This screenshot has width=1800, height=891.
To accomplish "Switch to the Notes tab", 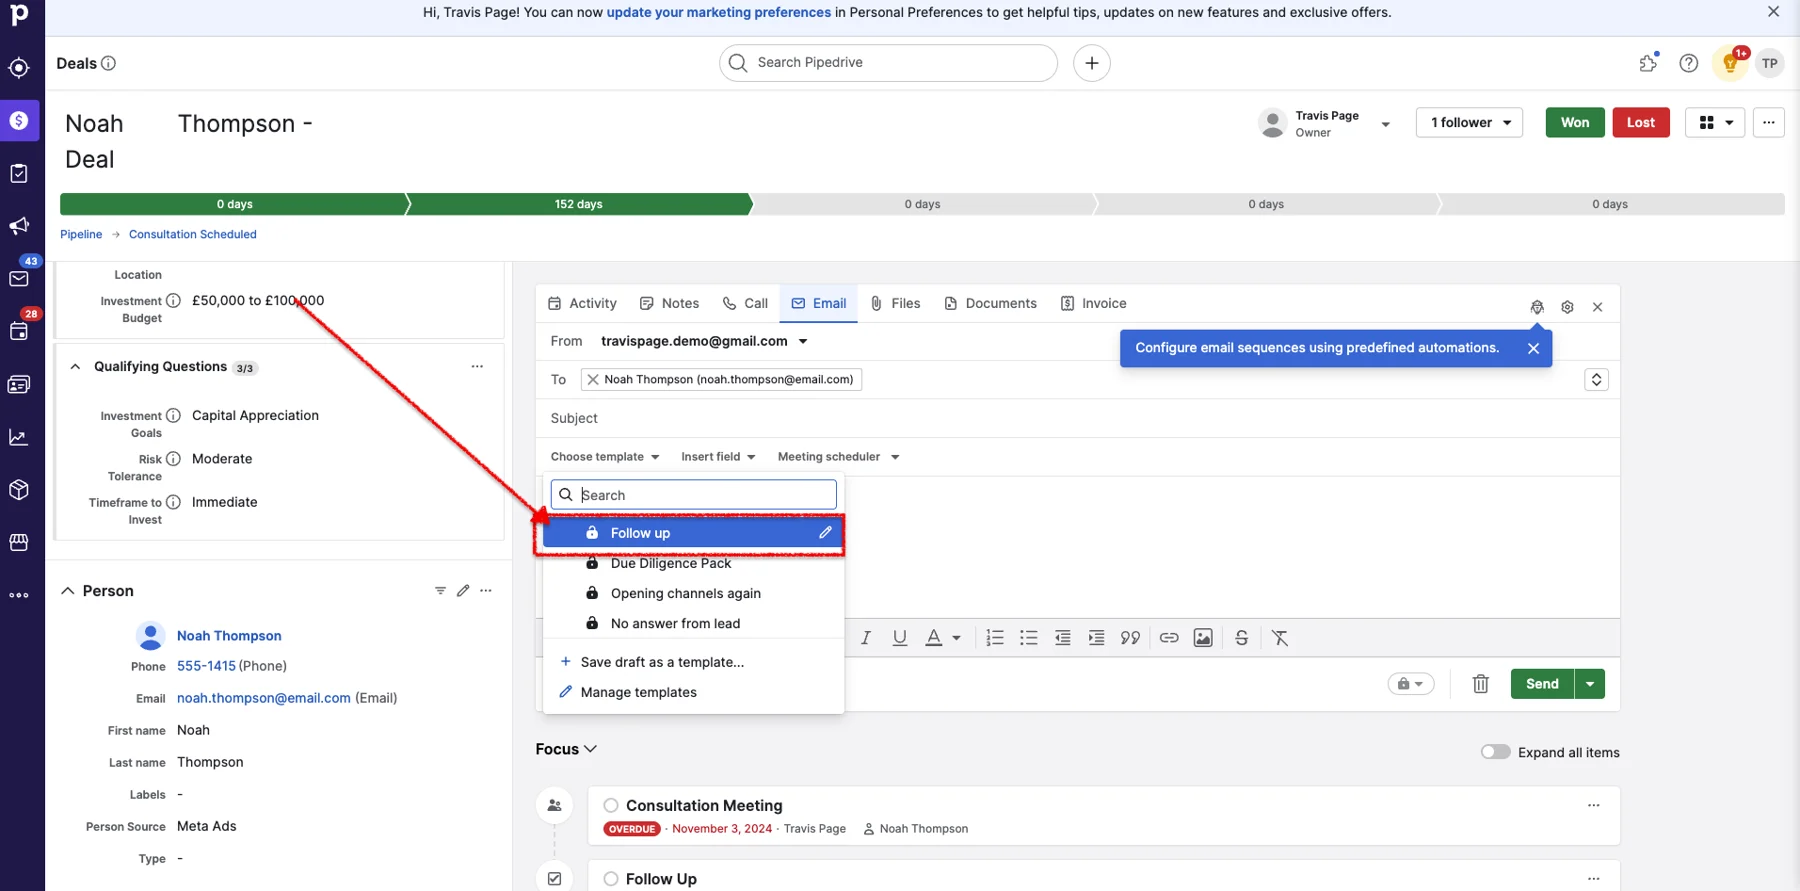I will click(670, 303).
